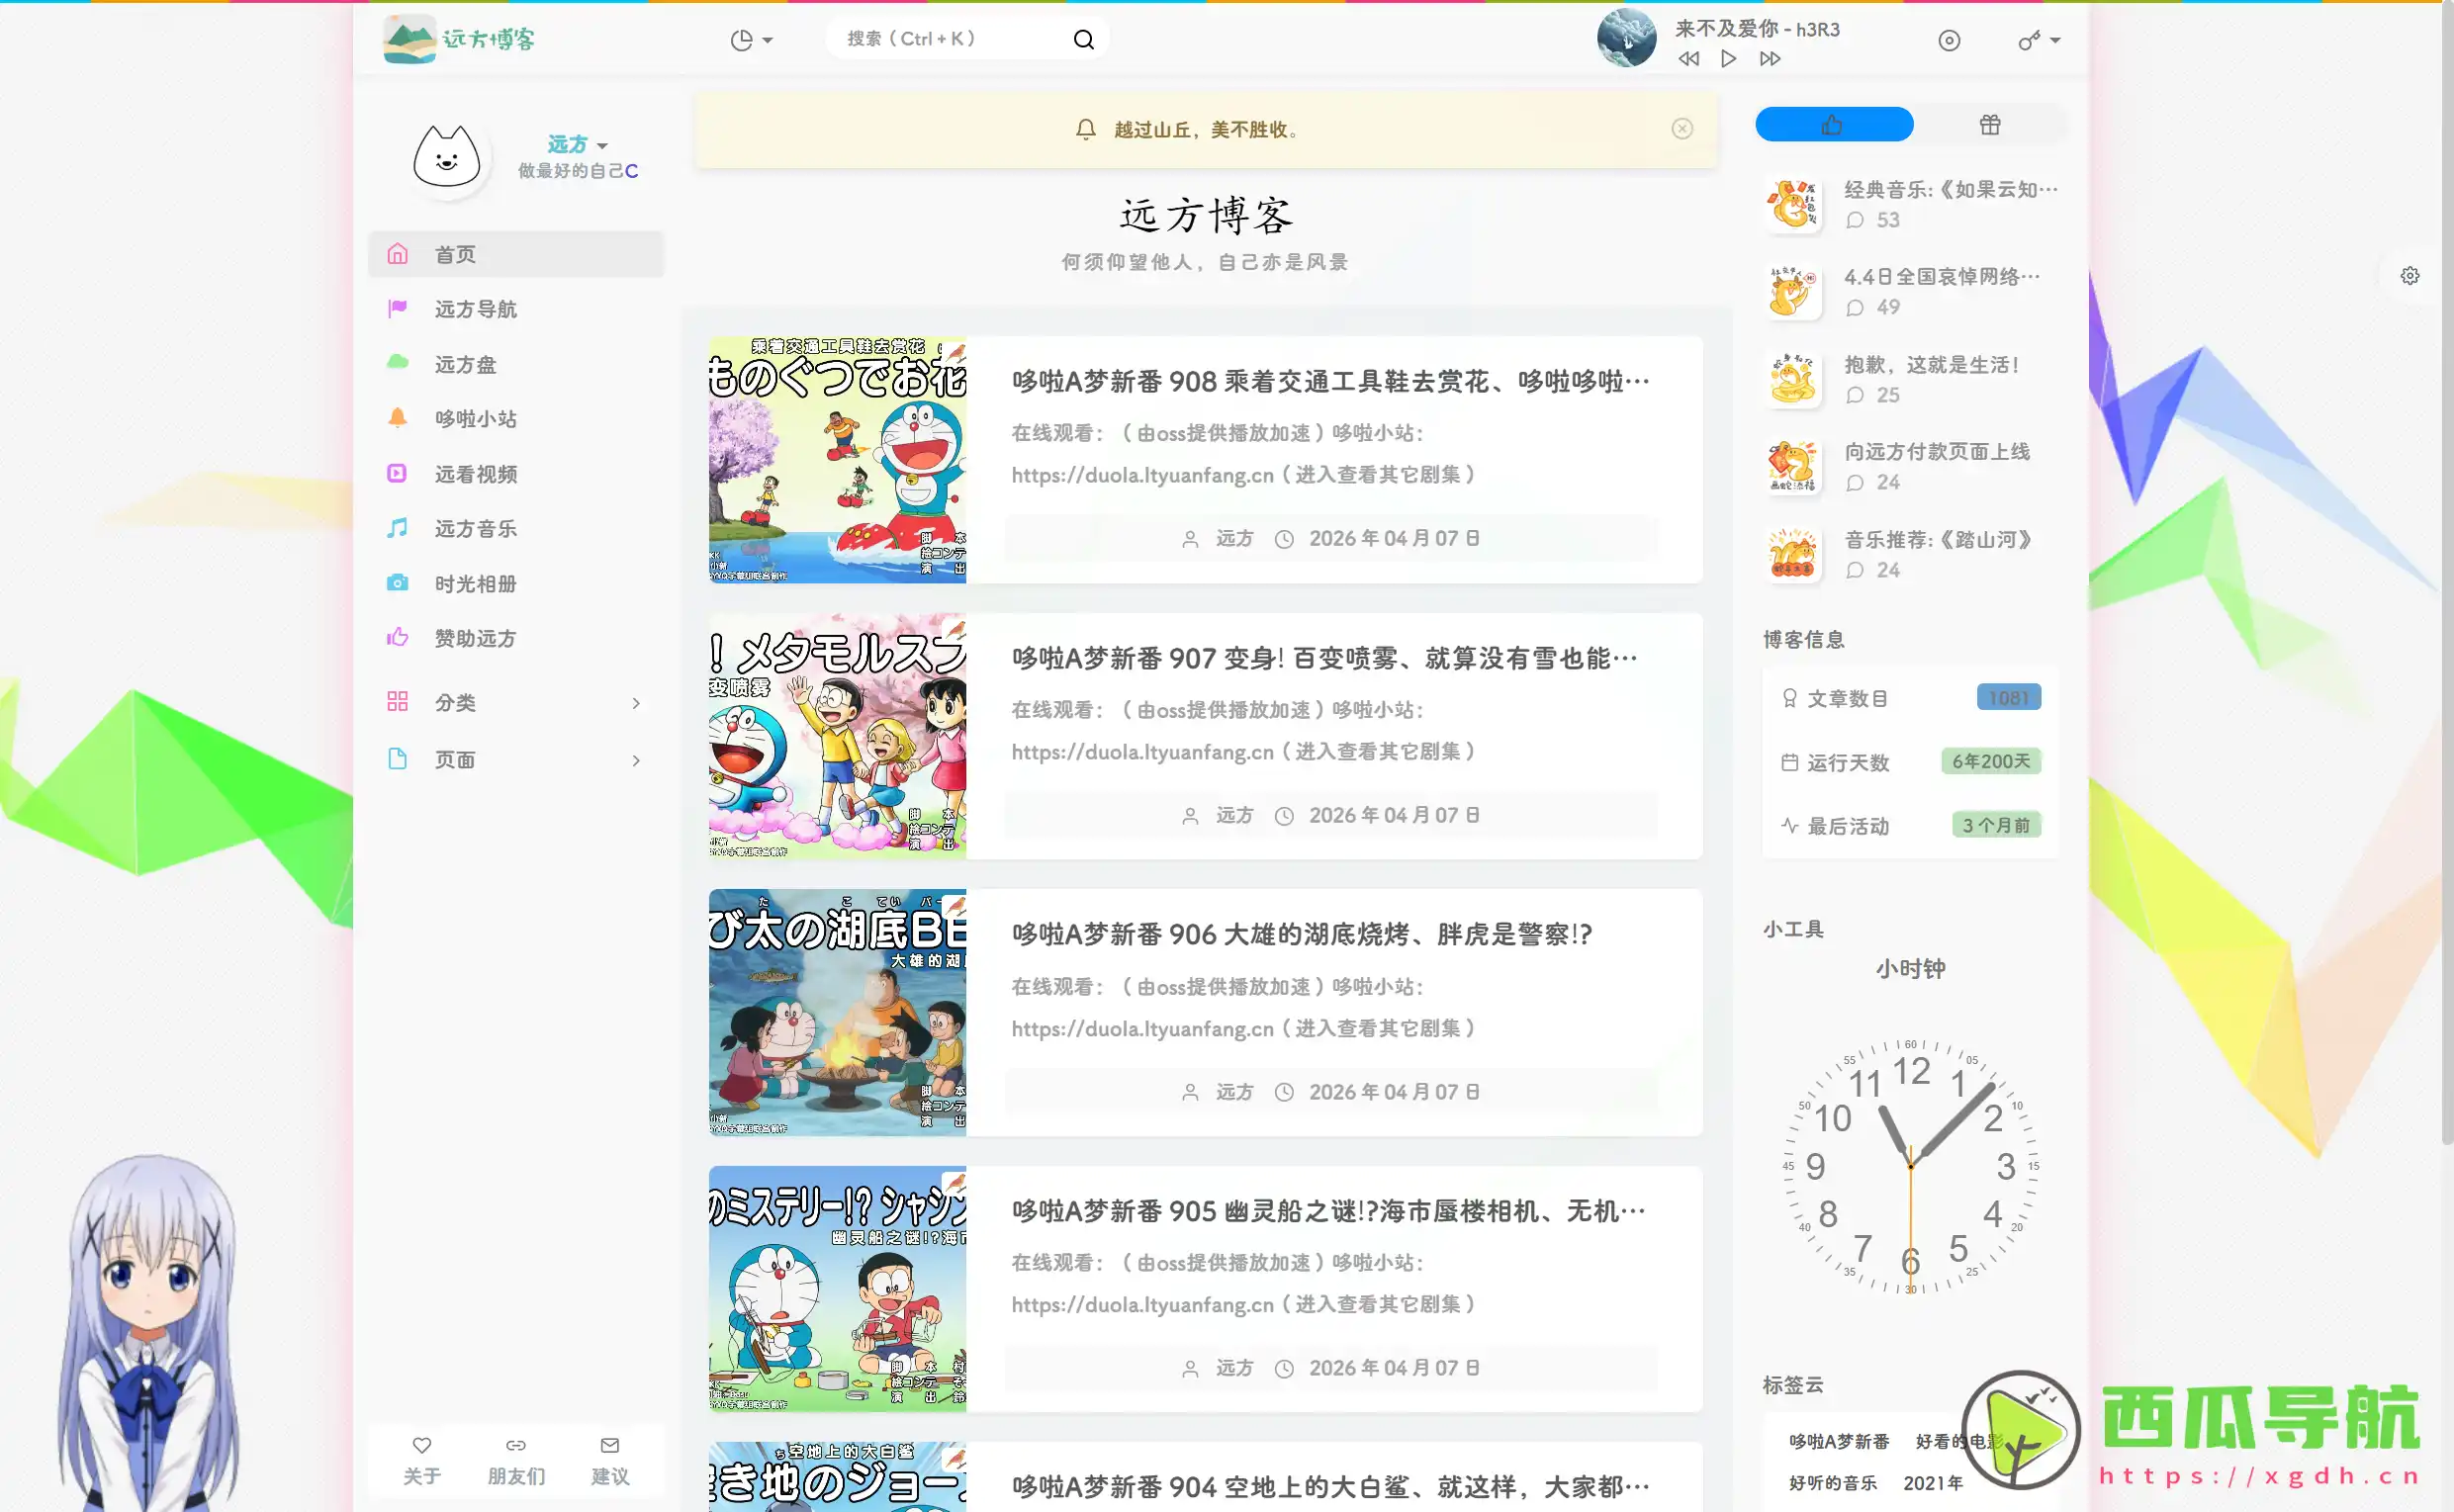Expand the 页面 menu
The width and height of the screenshot is (2454, 1512).
[516, 760]
